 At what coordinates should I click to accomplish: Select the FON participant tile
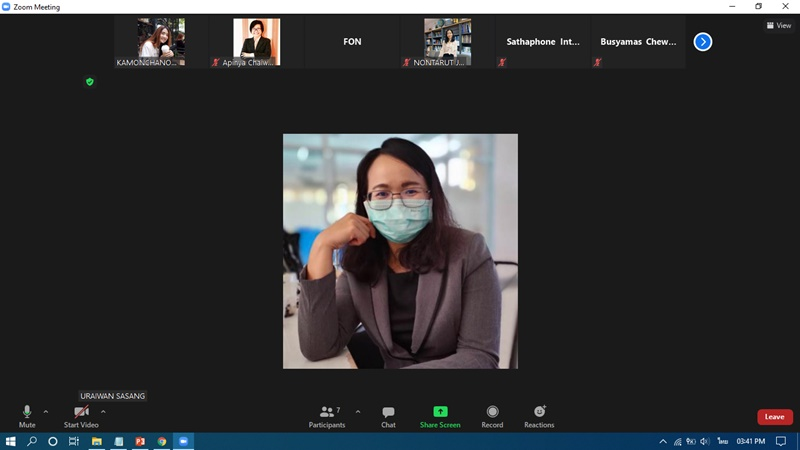point(352,42)
